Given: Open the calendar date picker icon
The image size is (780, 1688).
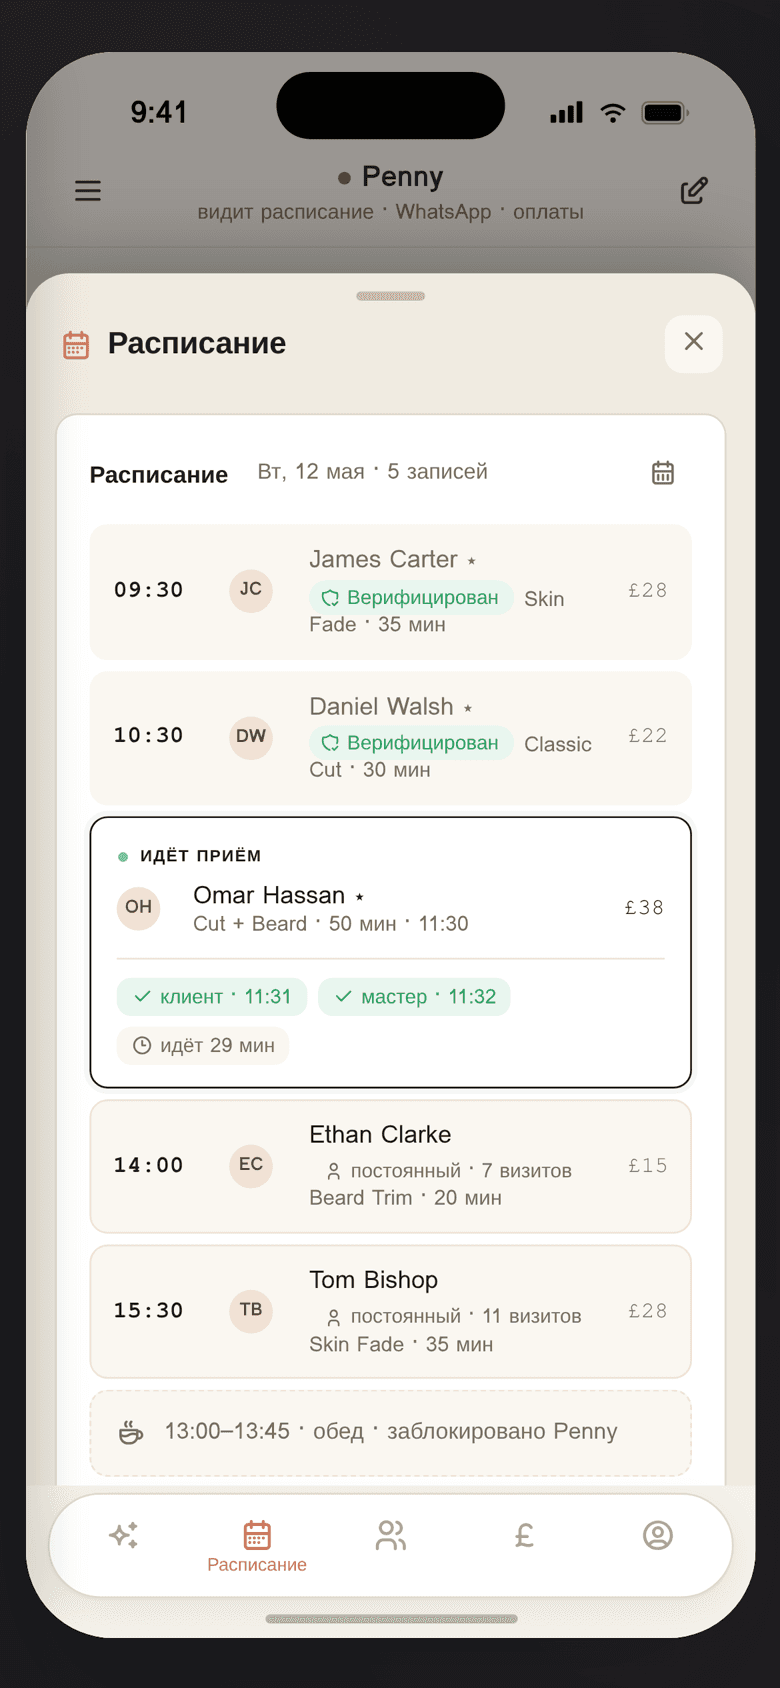Looking at the screenshot, I should coord(663,473).
